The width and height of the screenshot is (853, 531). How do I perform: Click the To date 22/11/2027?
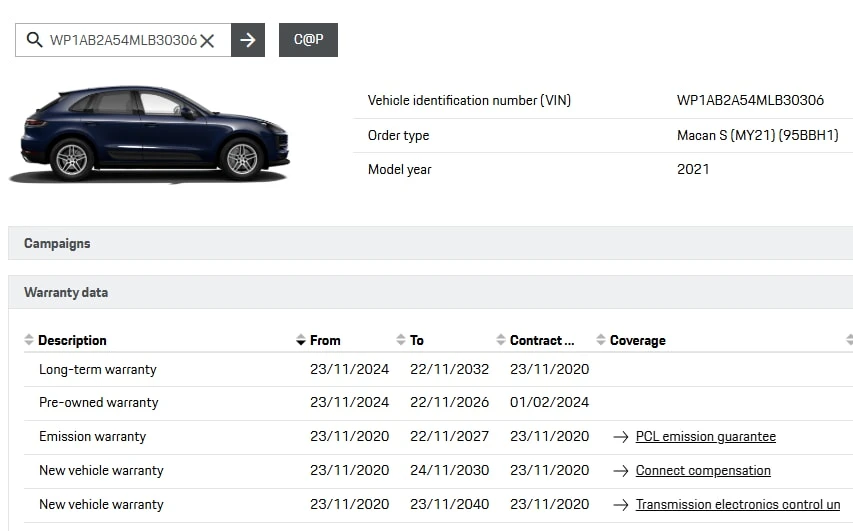[x=449, y=436]
